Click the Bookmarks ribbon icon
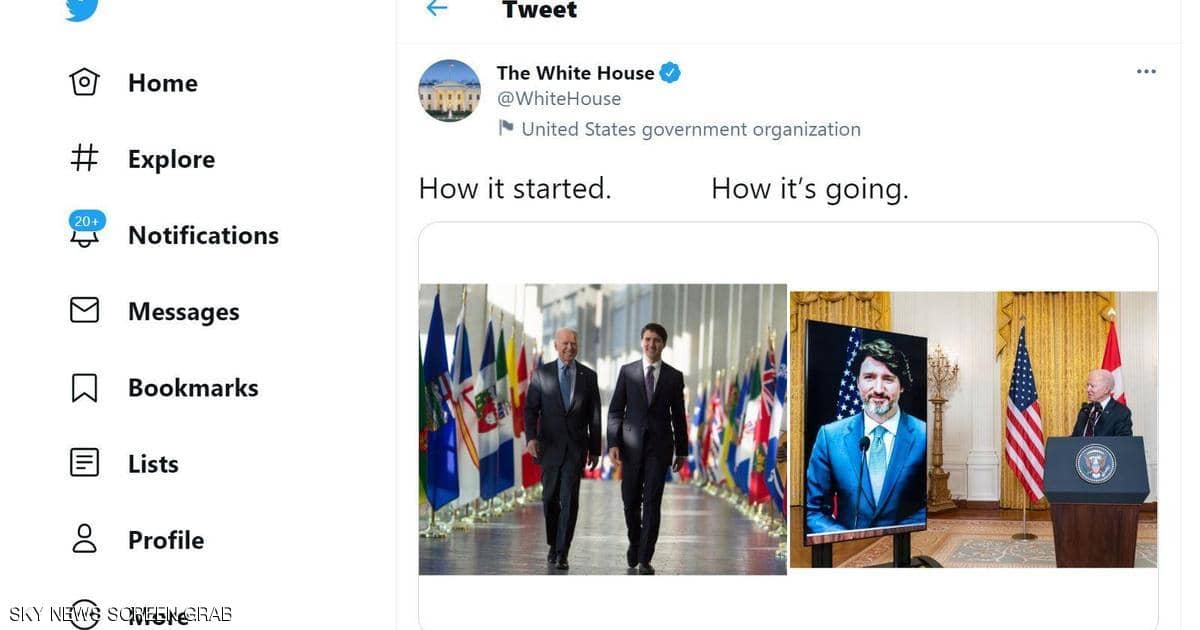The height and width of the screenshot is (630, 1200). pyautogui.click(x=84, y=387)
